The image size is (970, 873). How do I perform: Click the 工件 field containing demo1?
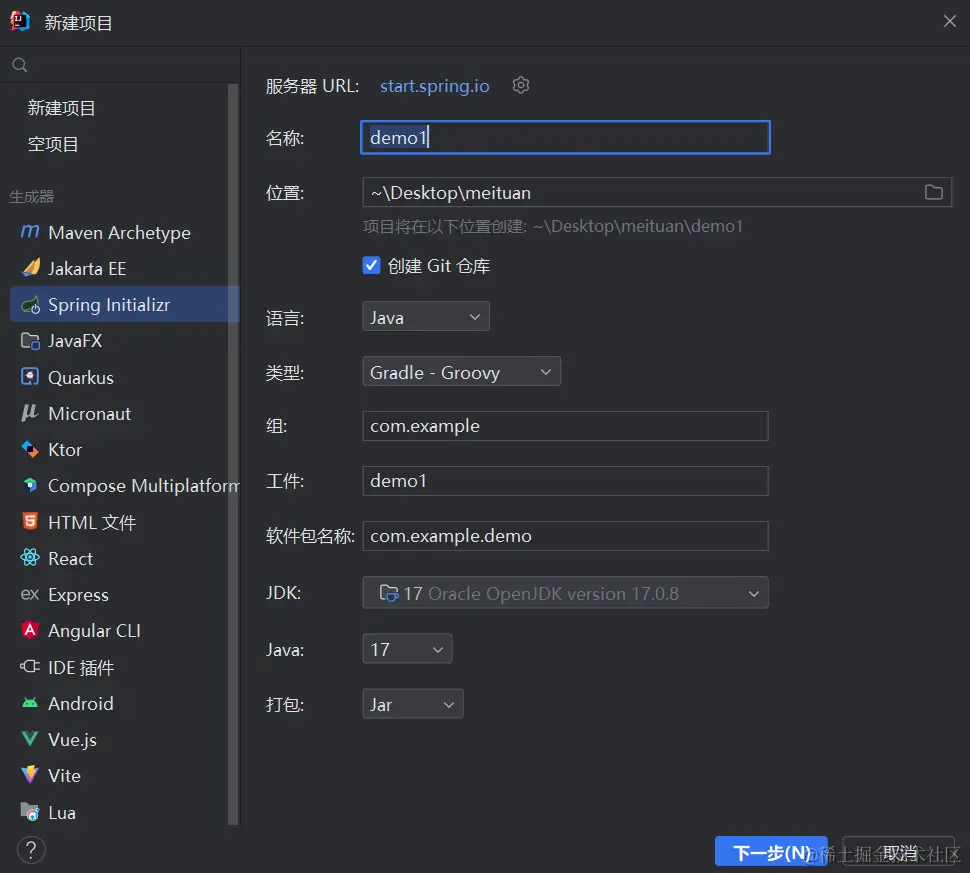(565, 481)
